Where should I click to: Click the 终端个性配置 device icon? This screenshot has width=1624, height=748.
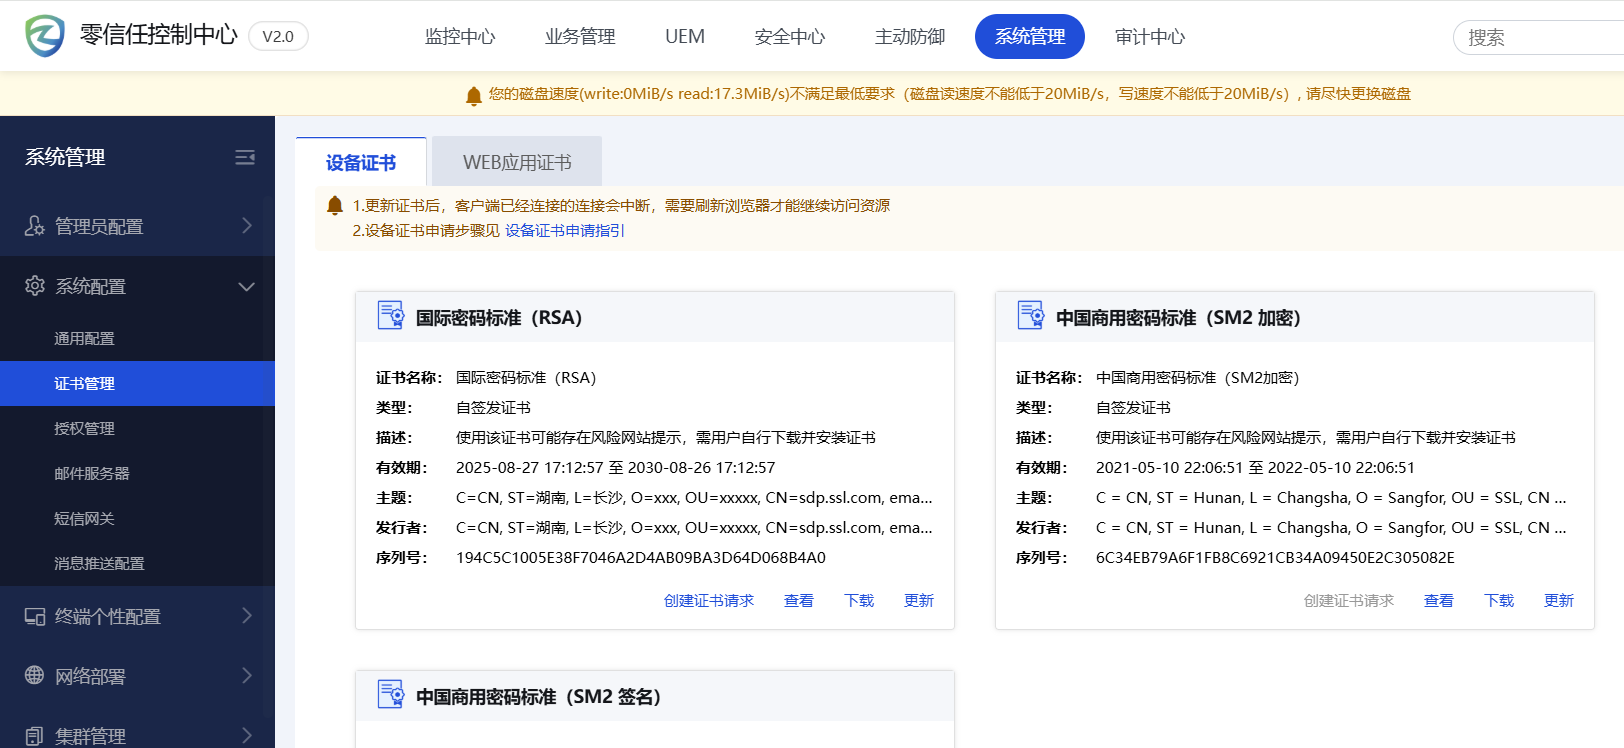point(35,616)
